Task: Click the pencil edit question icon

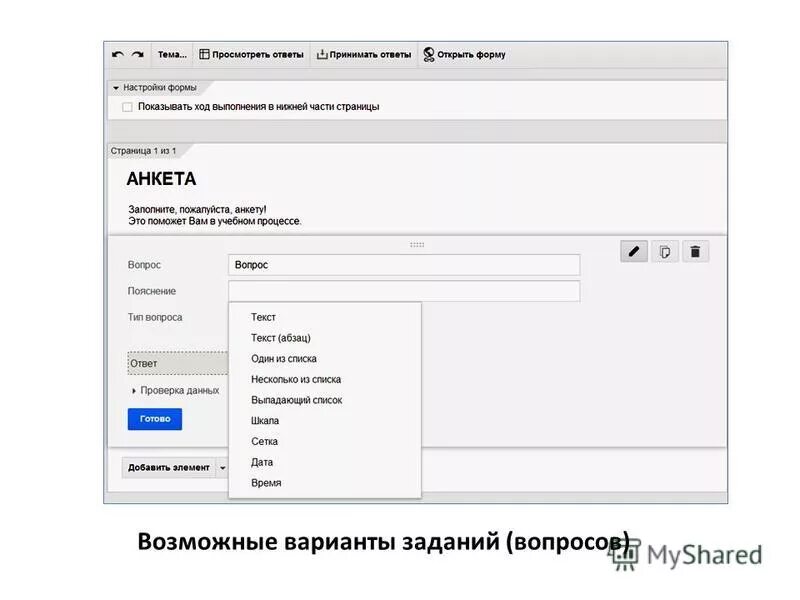Action: pyautogui.click(x=634, y=252)
